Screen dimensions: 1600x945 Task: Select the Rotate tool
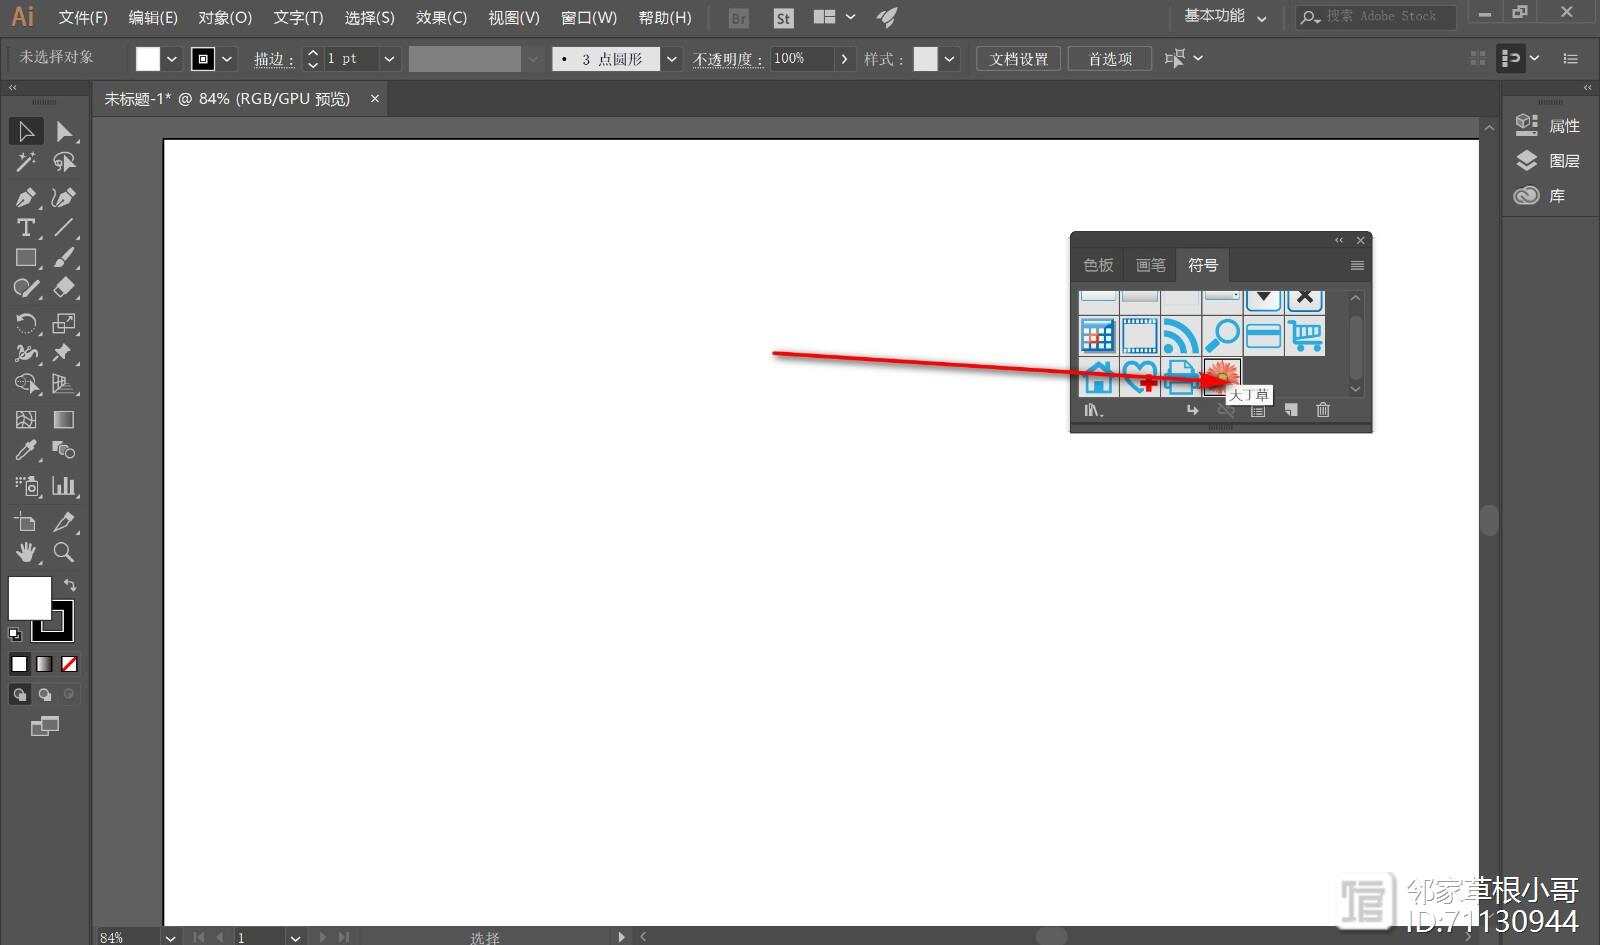[26, 323]
